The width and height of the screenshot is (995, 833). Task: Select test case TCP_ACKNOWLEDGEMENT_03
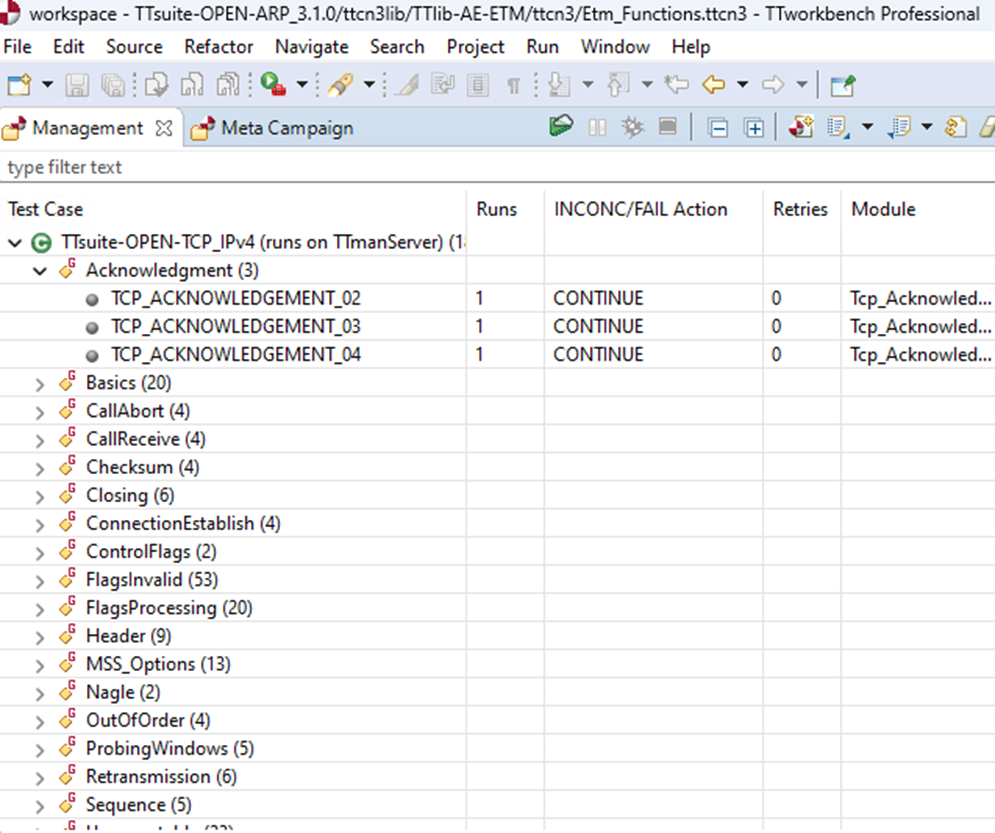pos(236,327)
